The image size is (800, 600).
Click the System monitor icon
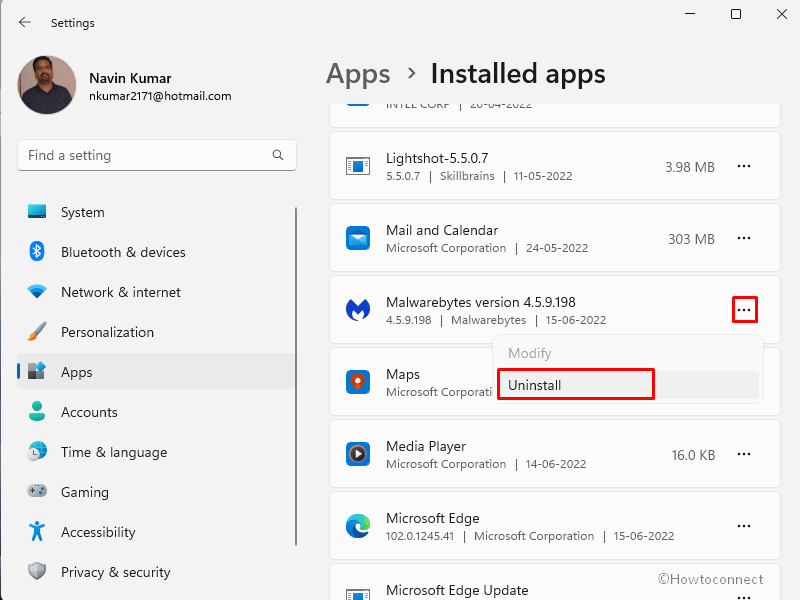point(37,211)
